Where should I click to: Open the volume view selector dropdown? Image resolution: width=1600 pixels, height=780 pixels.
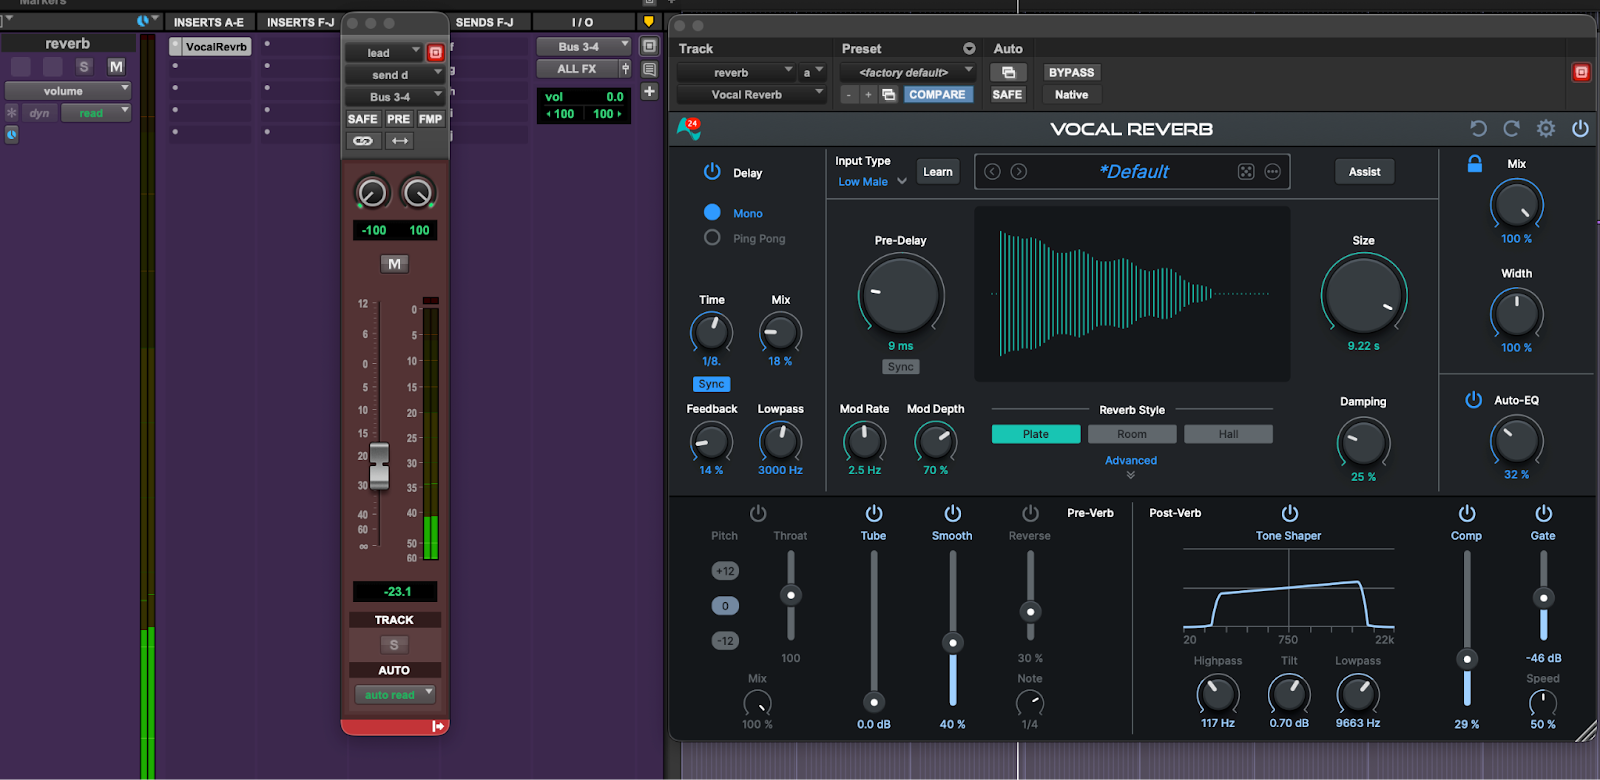click(68, 91)
